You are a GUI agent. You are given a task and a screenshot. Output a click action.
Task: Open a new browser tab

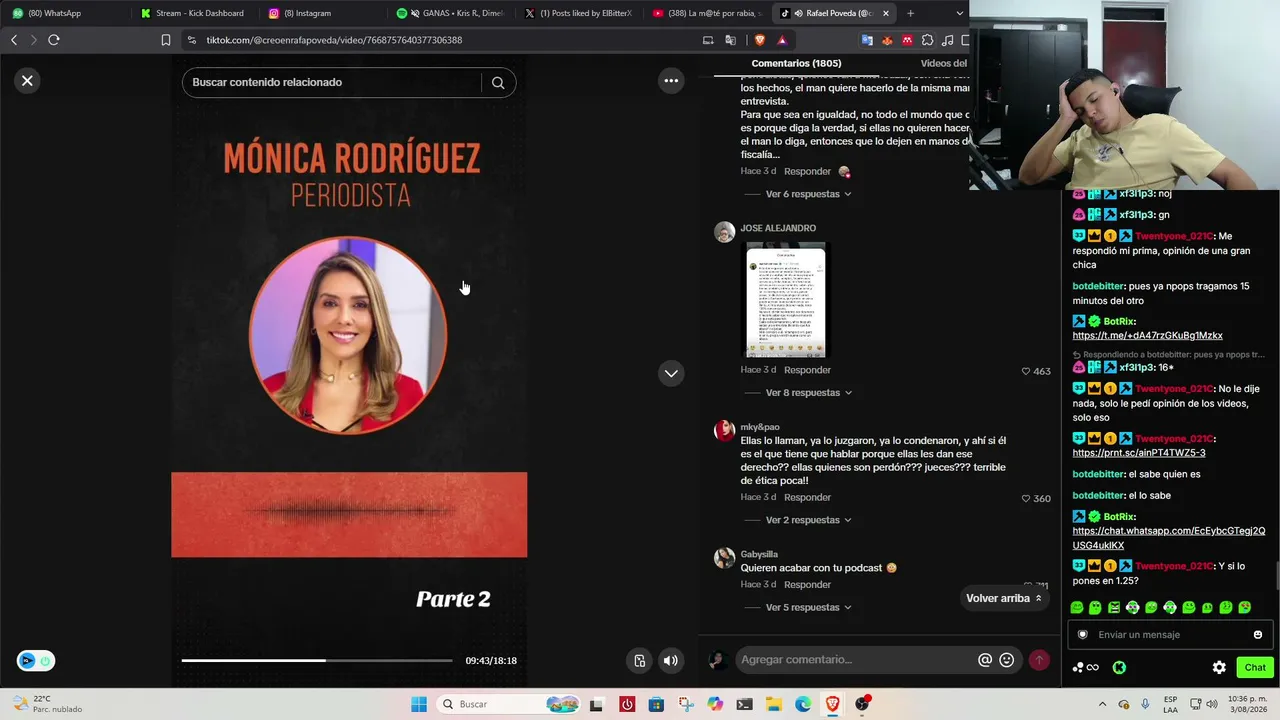click(910, 13)
